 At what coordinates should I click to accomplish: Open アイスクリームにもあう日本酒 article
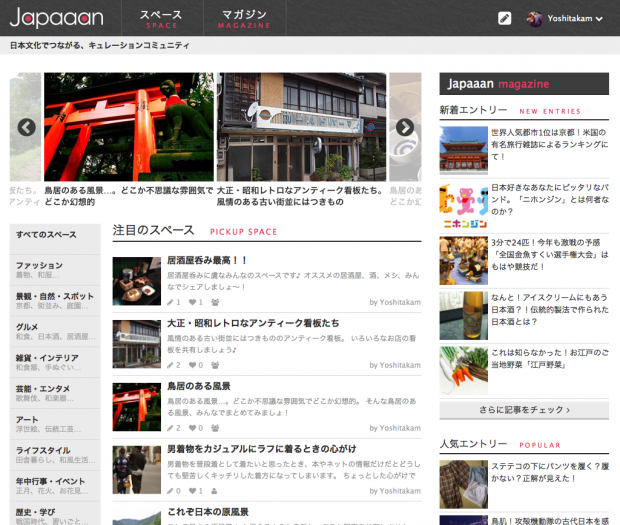coord(550,309)
